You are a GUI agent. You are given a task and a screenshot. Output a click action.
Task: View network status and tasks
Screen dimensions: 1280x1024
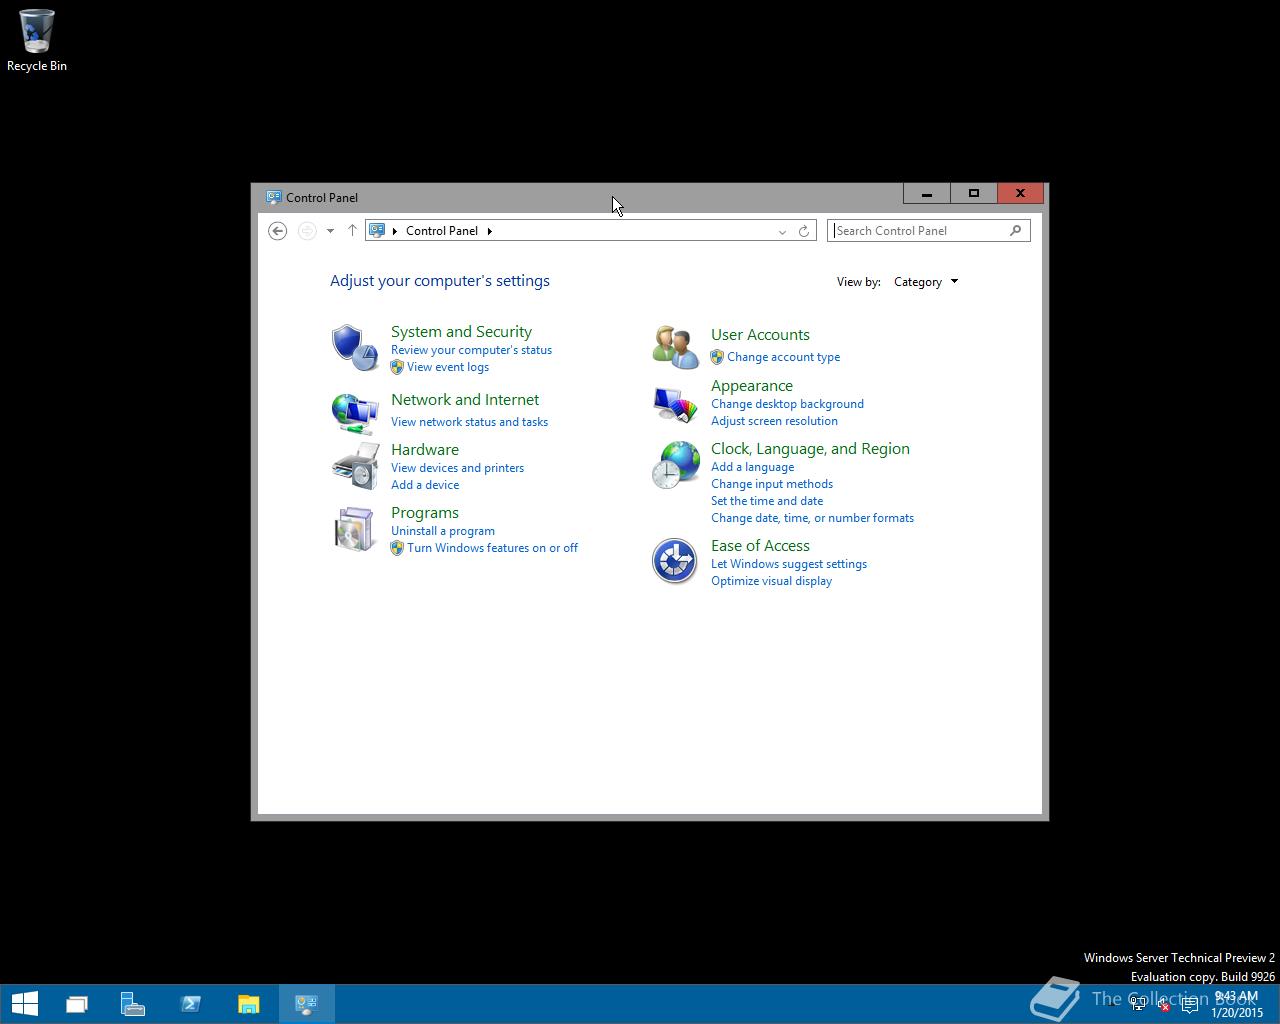coord(469,422)
